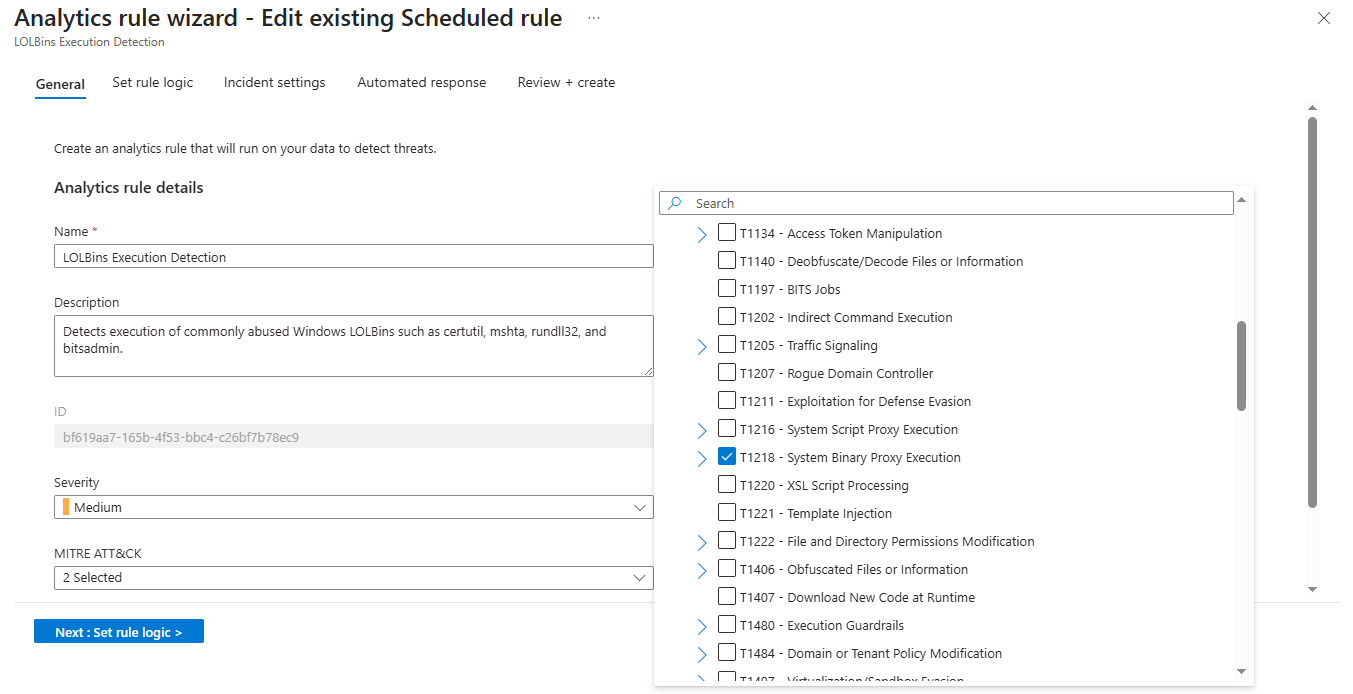Open the ellipsis menu beside wizard title
1353x694 pixels.
pyautogui.click(x=594, y=18)
